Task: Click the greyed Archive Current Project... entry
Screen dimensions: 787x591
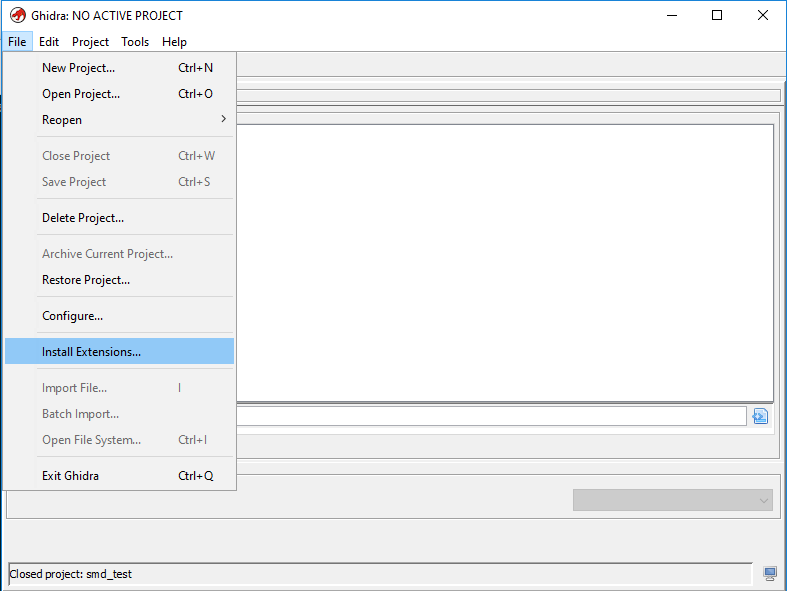Action: click(119, 254)
